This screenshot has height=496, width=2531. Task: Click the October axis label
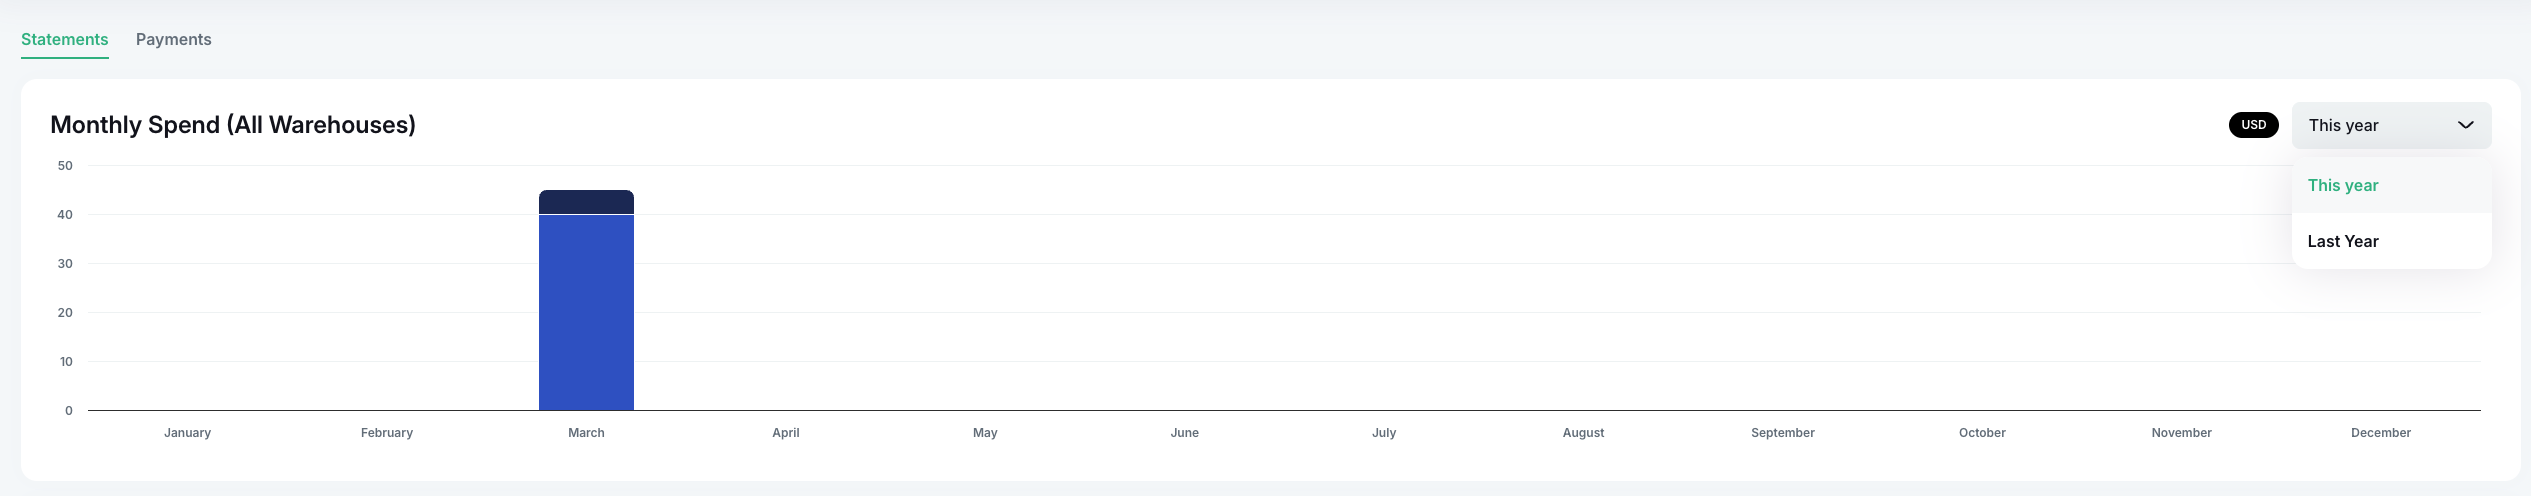(1982, 433)
